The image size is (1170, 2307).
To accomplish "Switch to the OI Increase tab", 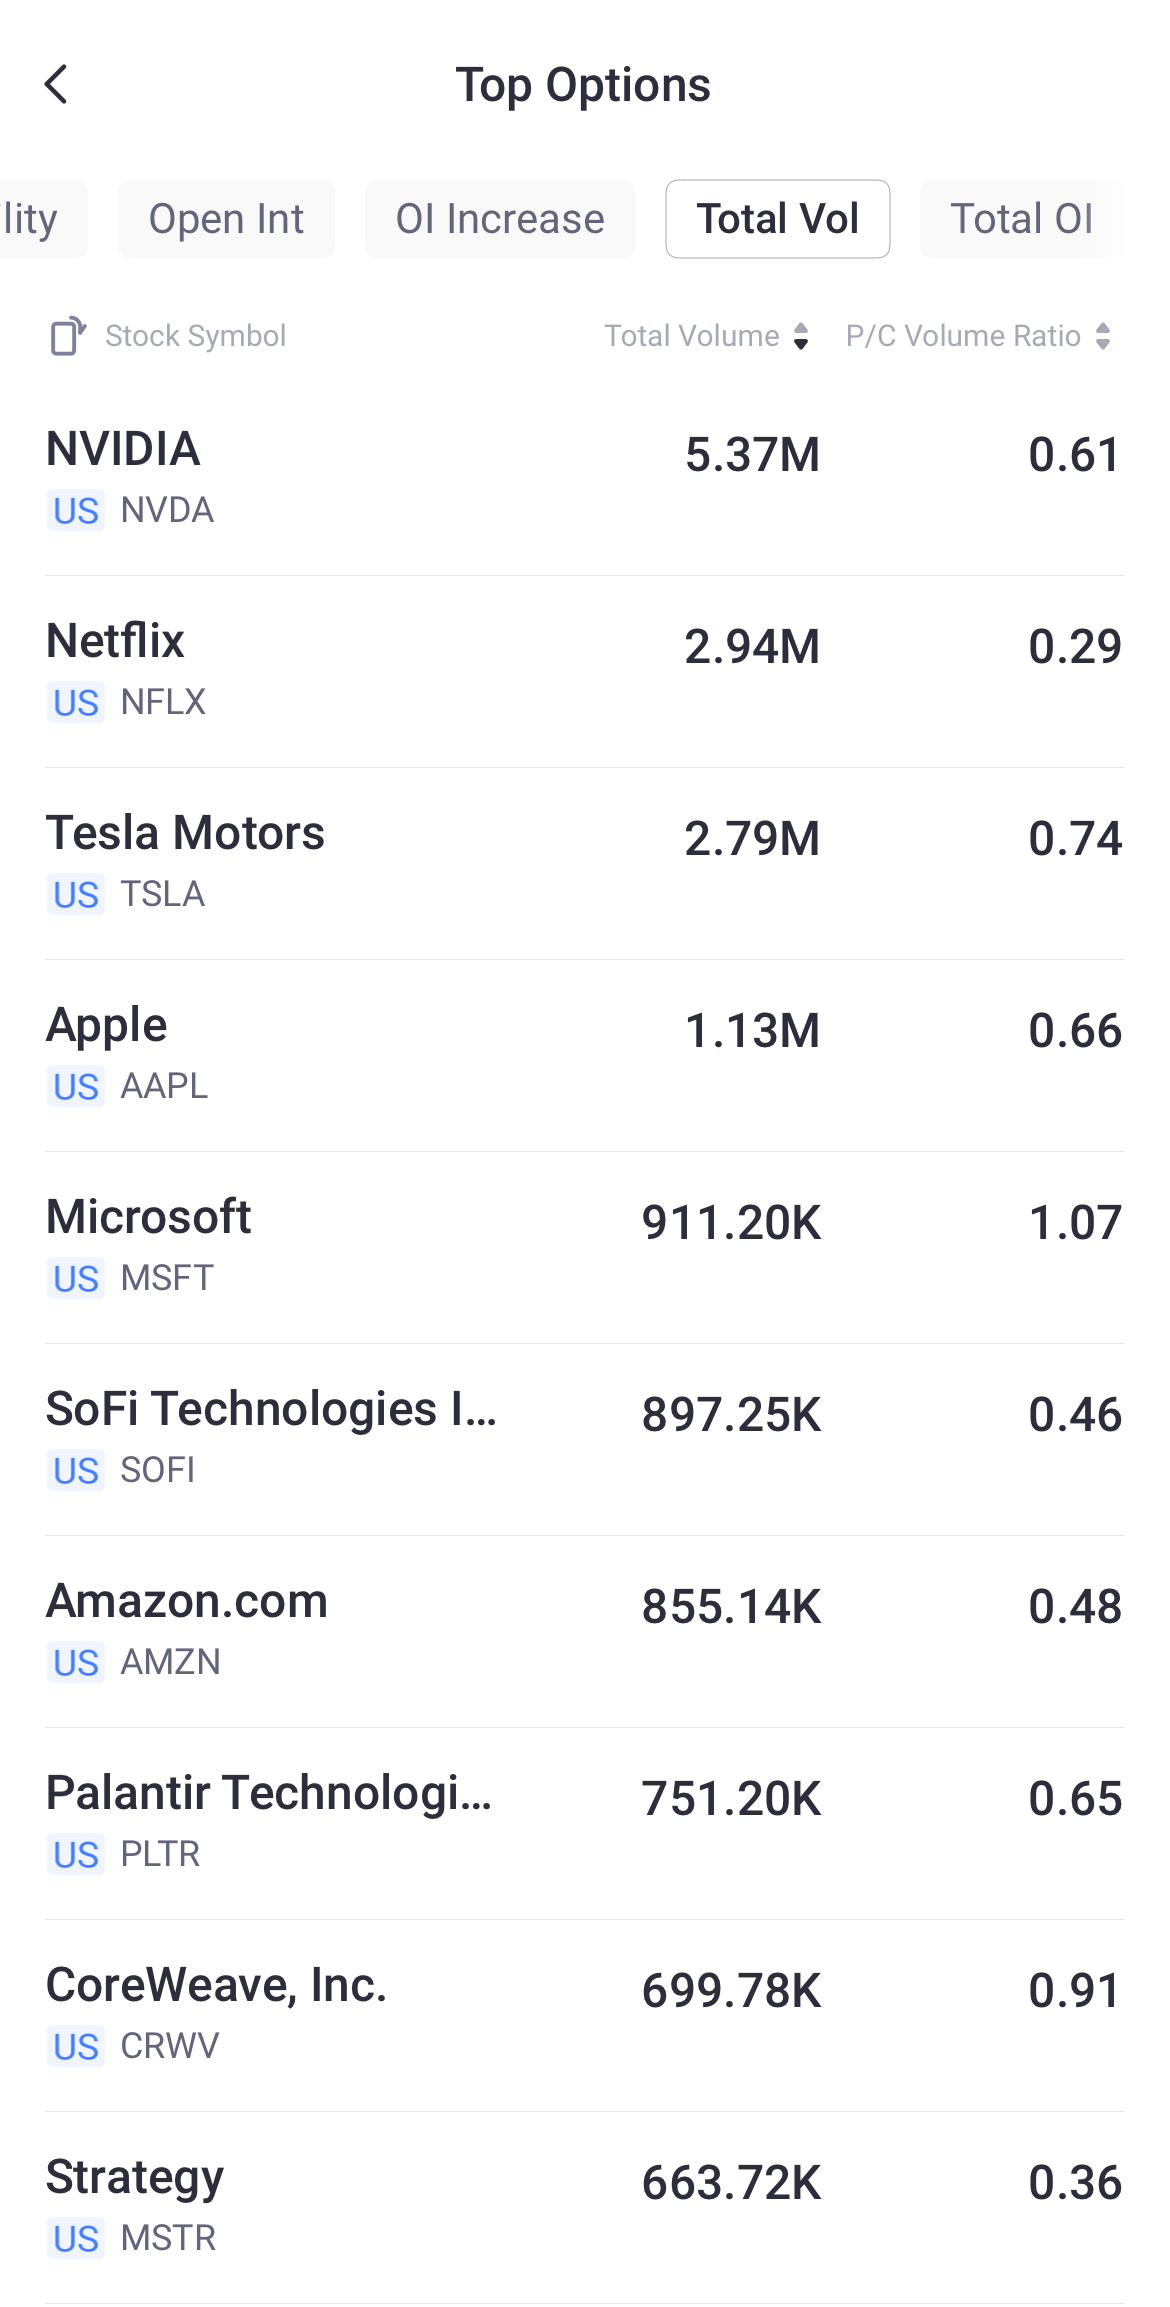I will click(500, 219).
